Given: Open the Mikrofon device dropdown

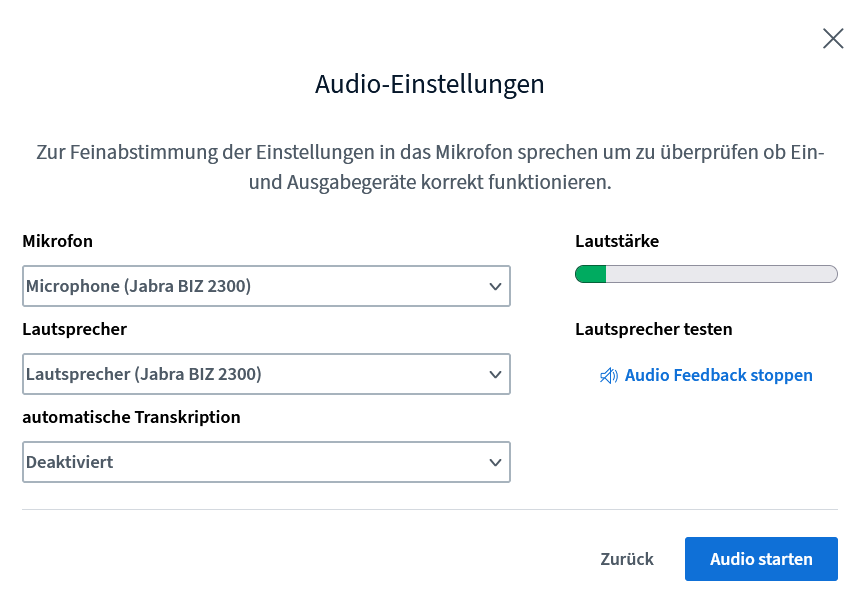Looking at the screenshot, I should (x=265, y=286).
